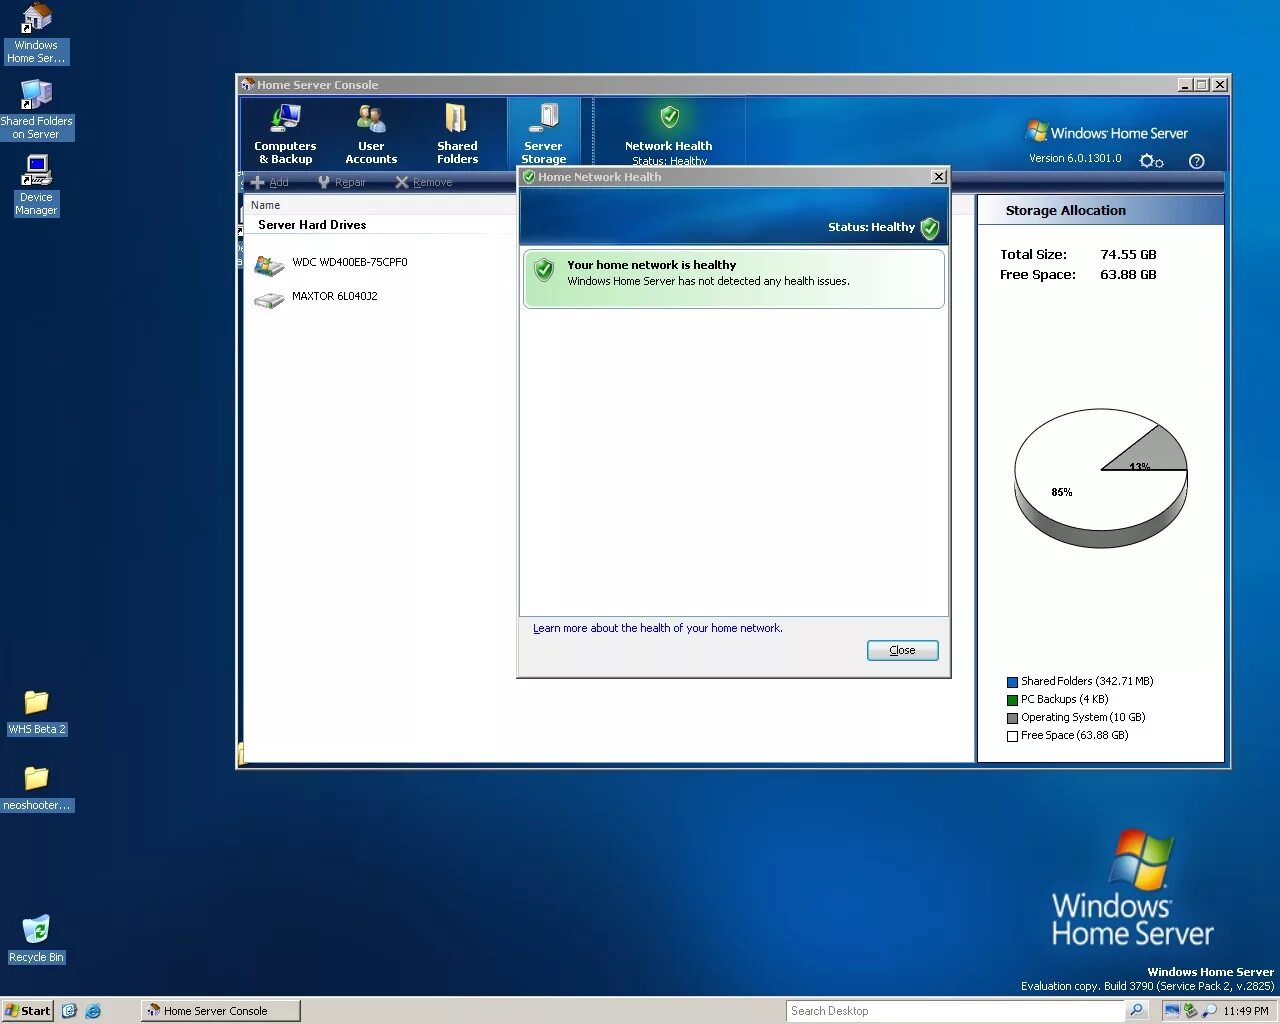Select Server Storage tab

point(543,133)
